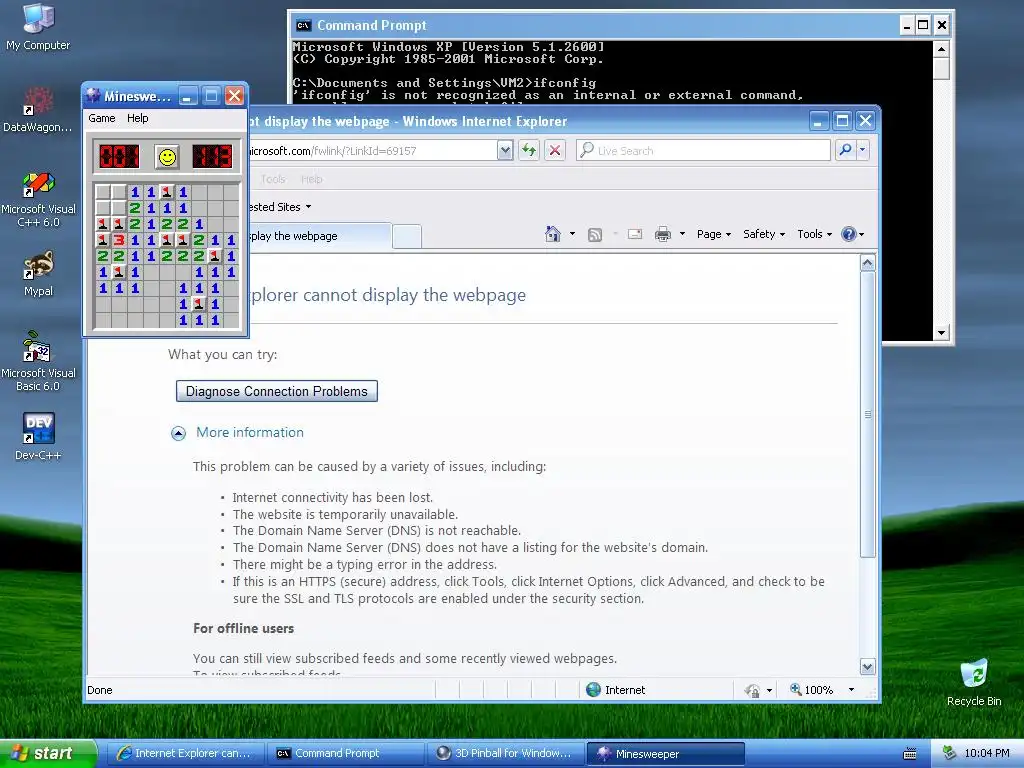Open the Home button dropdown arrow
The width and height of the screenshot is (1024, 768).
pyautogui.click(x=572, y=234)
